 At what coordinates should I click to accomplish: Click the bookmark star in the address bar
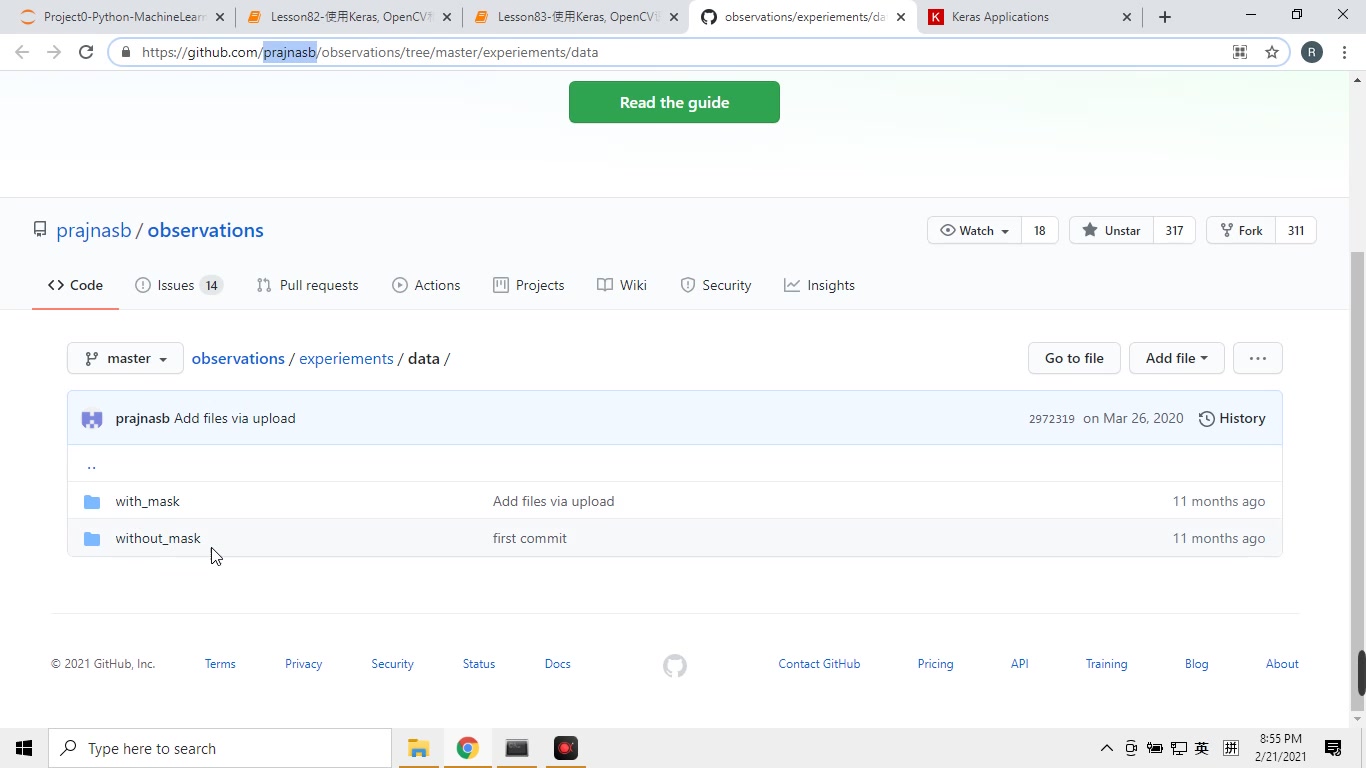tap(1271, 52)
